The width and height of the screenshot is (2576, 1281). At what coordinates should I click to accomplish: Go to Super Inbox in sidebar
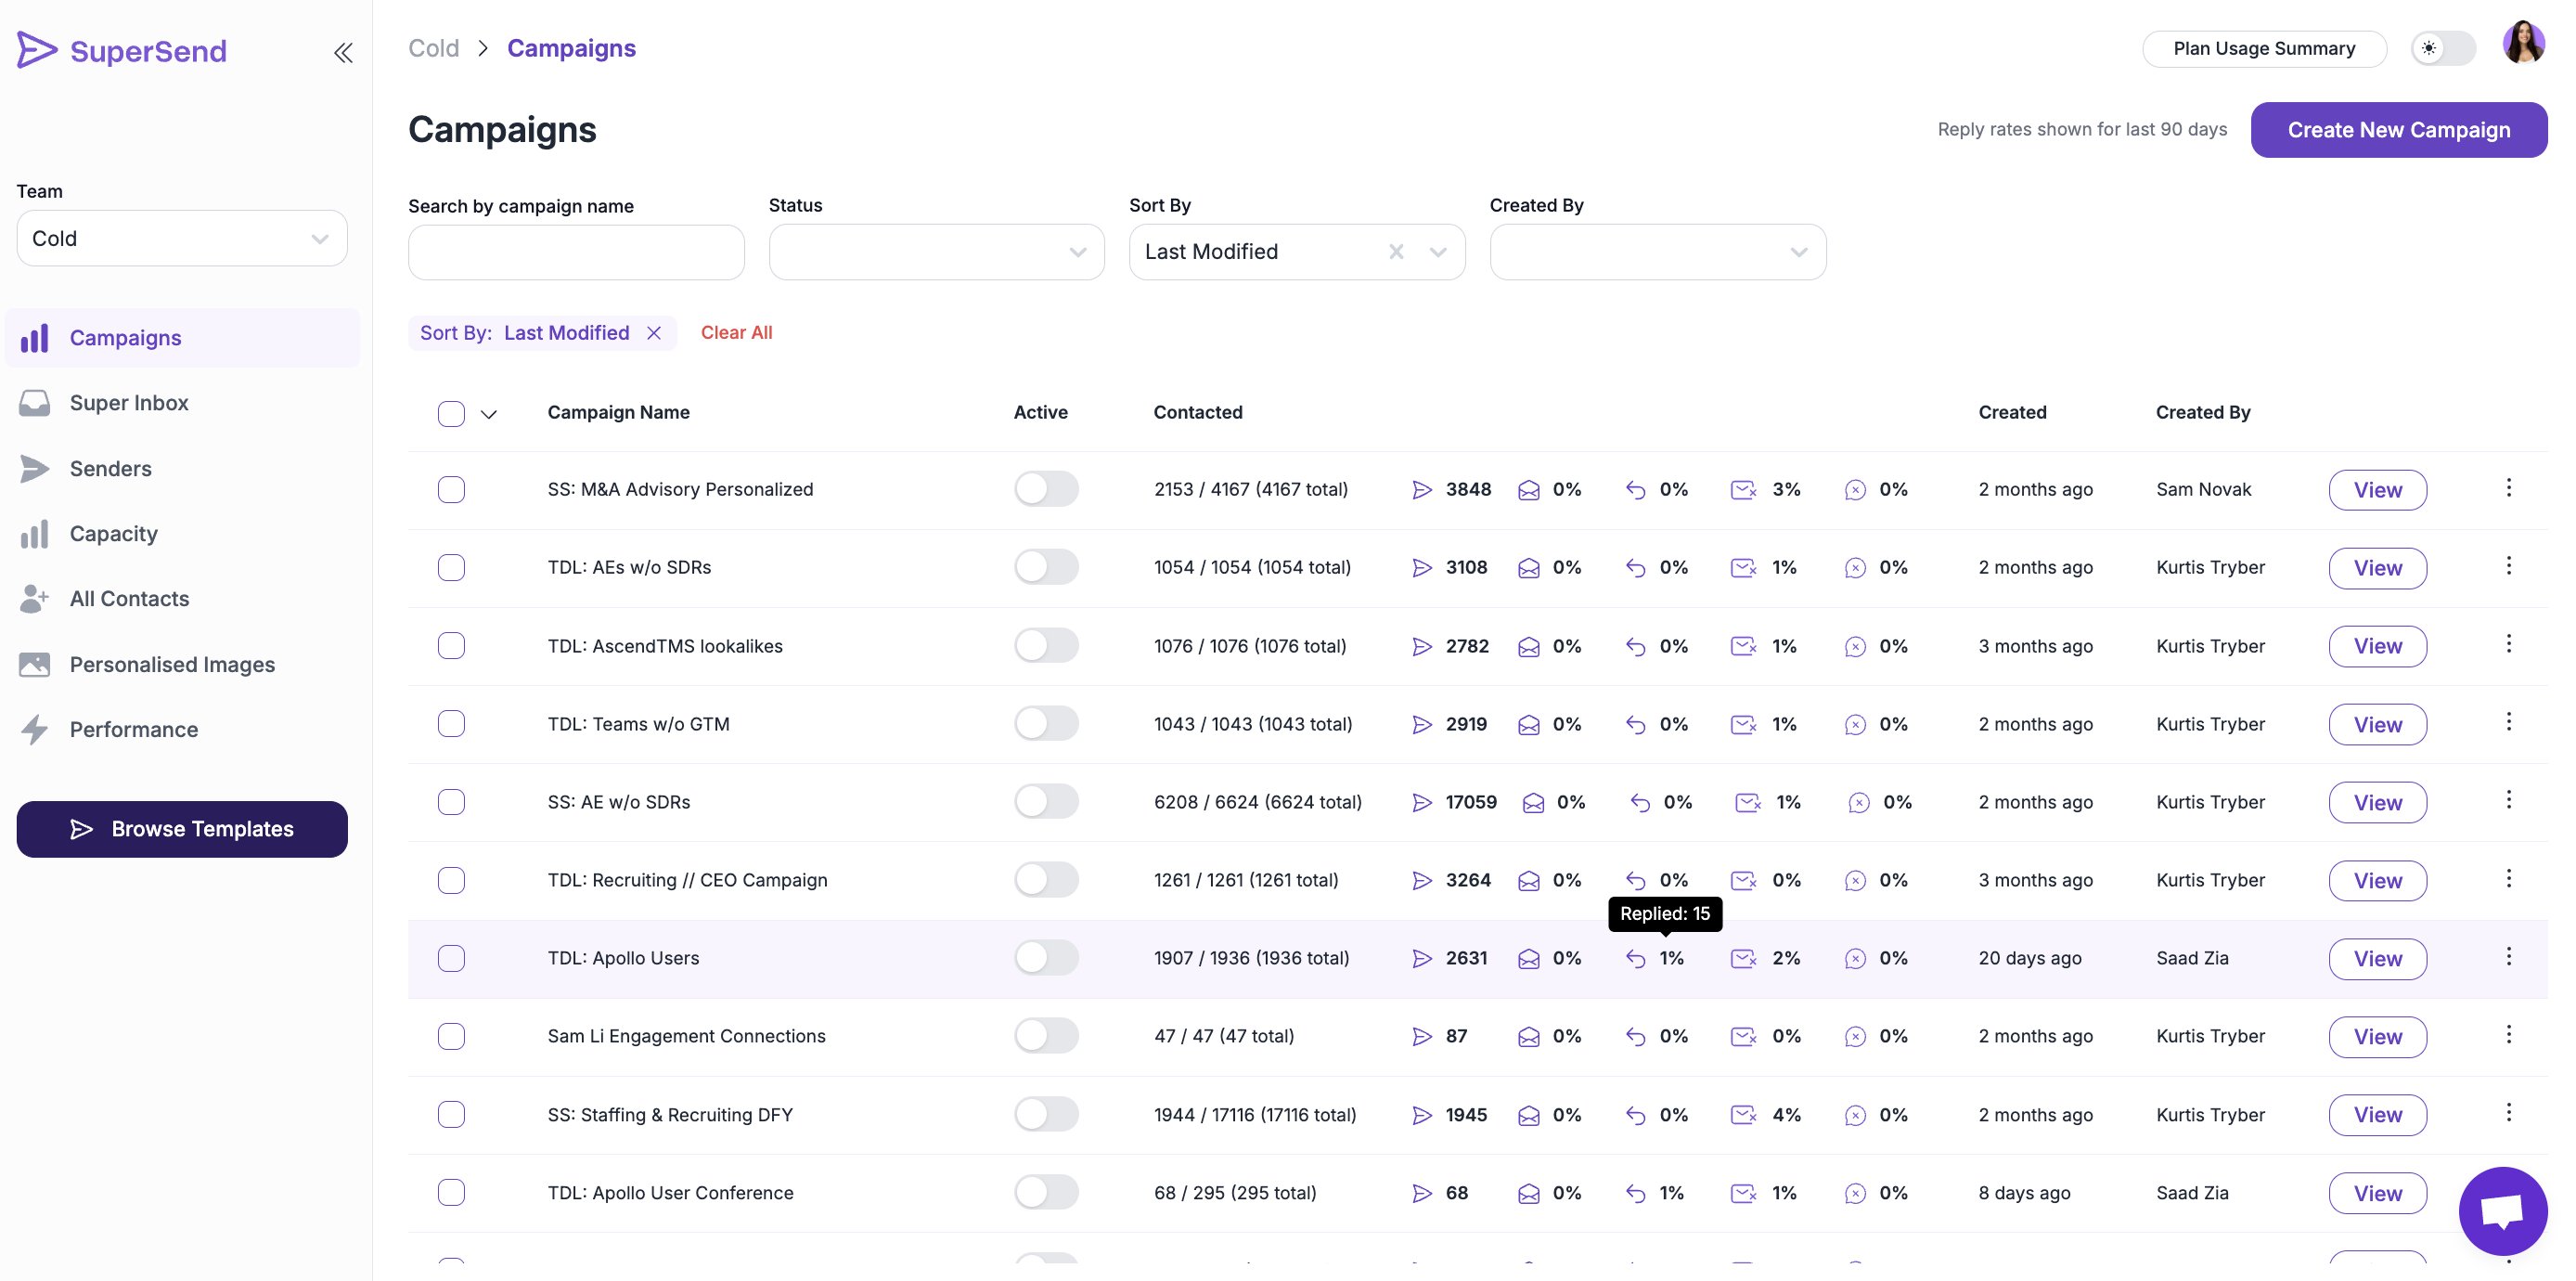tap(129, 403)
